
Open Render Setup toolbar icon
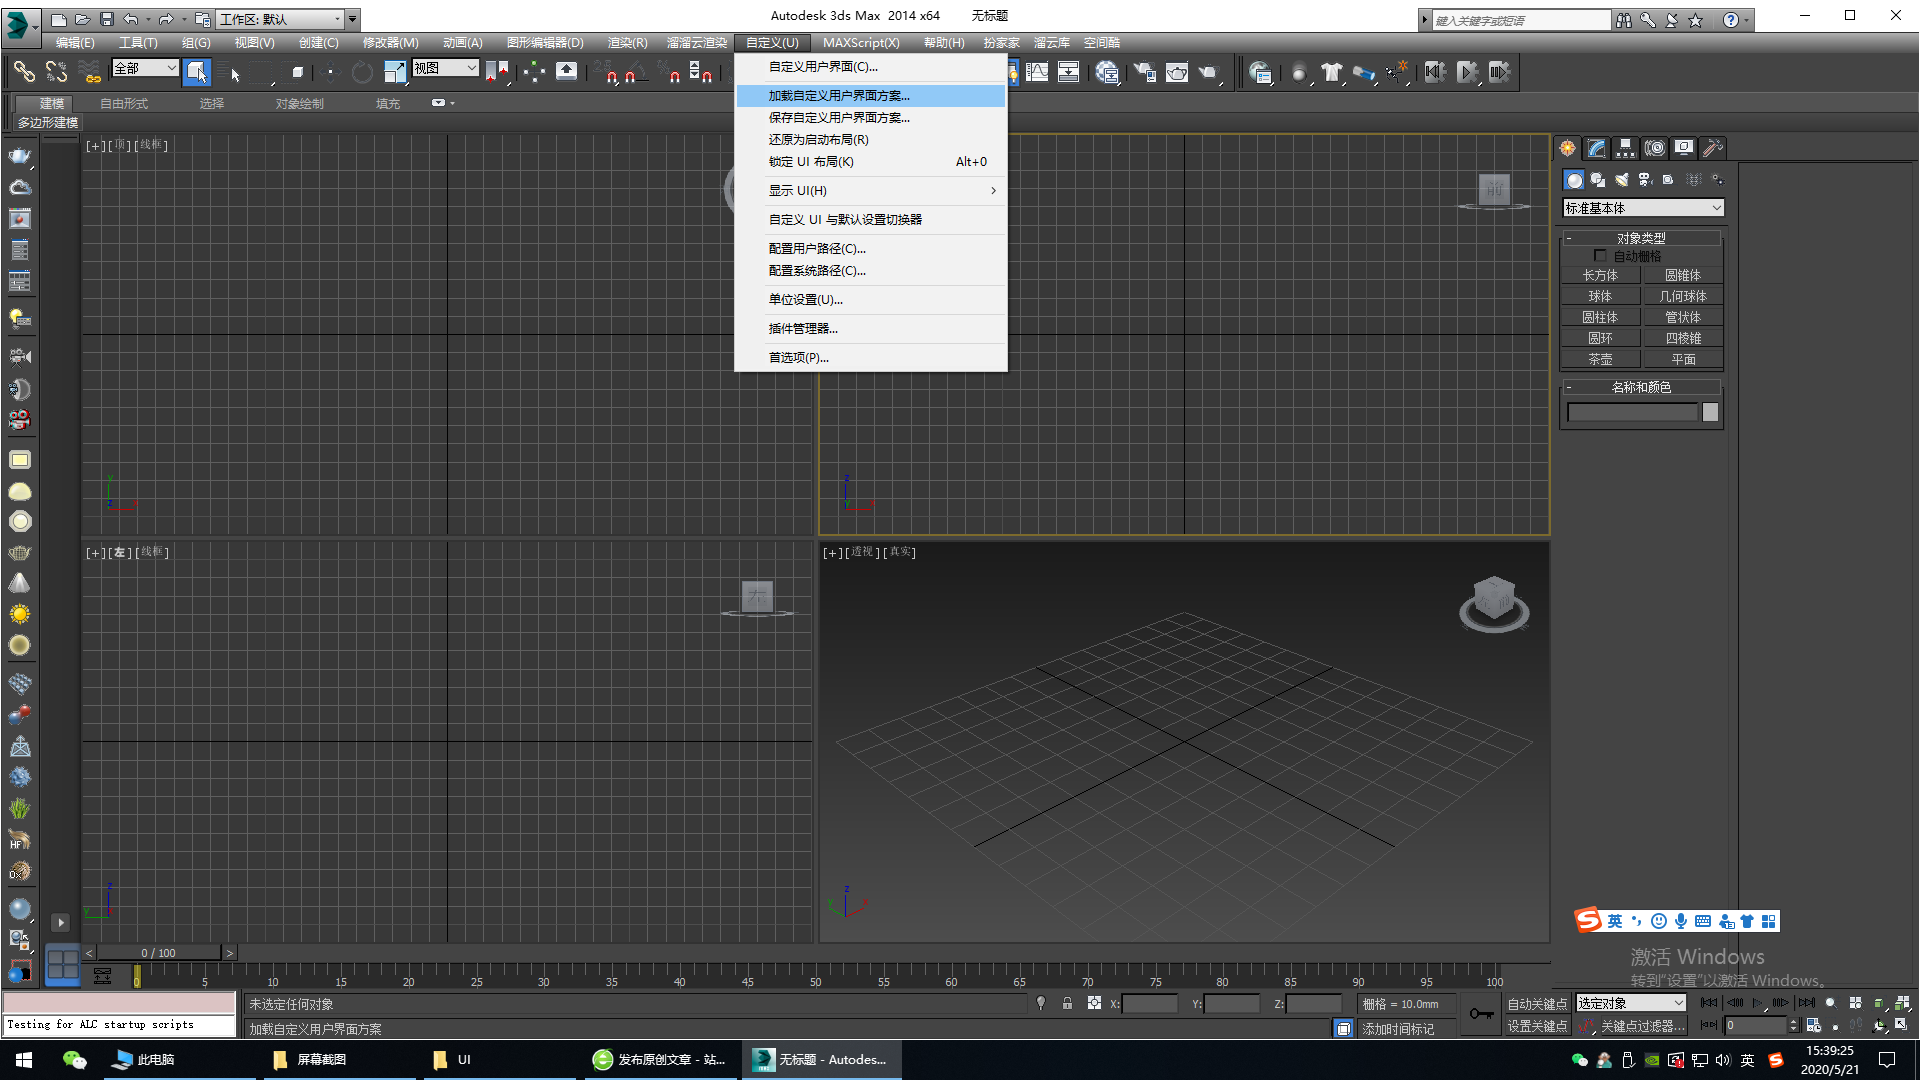(1145, 72)
